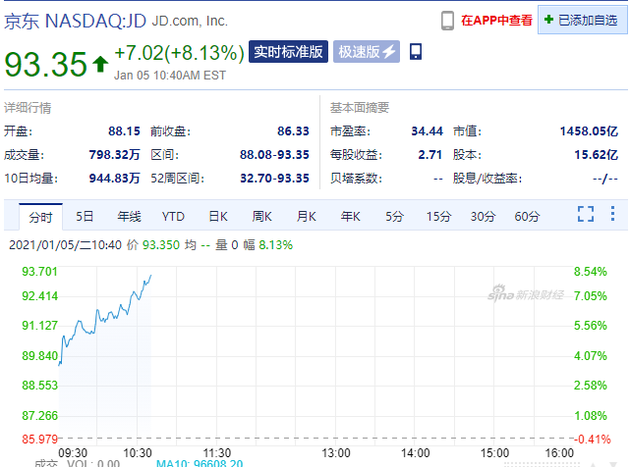Select the YTD chart tab
630x467 pixels.
point(173,217)
